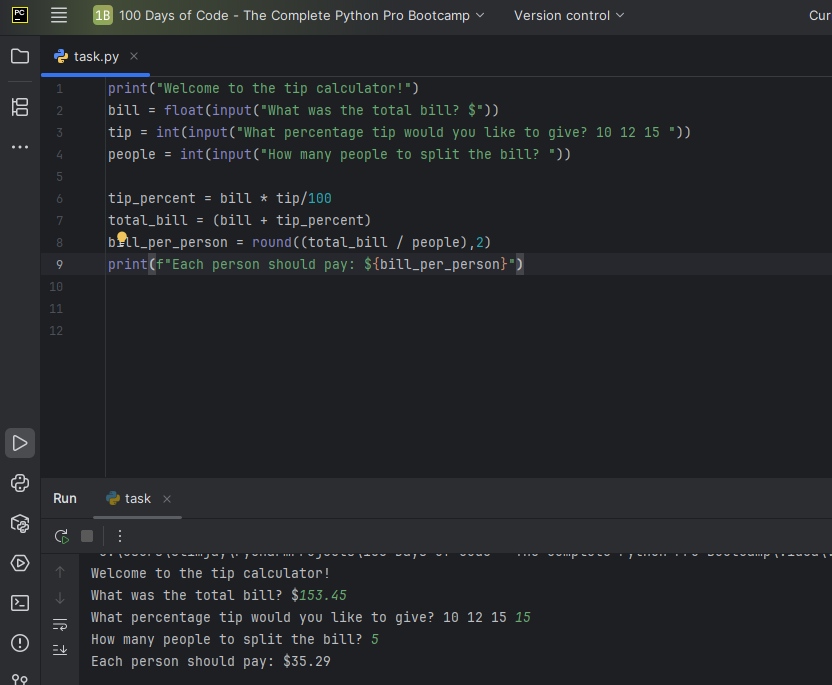This screenshot has height=685, width=832.
Task: Click 'tip_percent' variable on line 6
Action: tap(152, 198)
